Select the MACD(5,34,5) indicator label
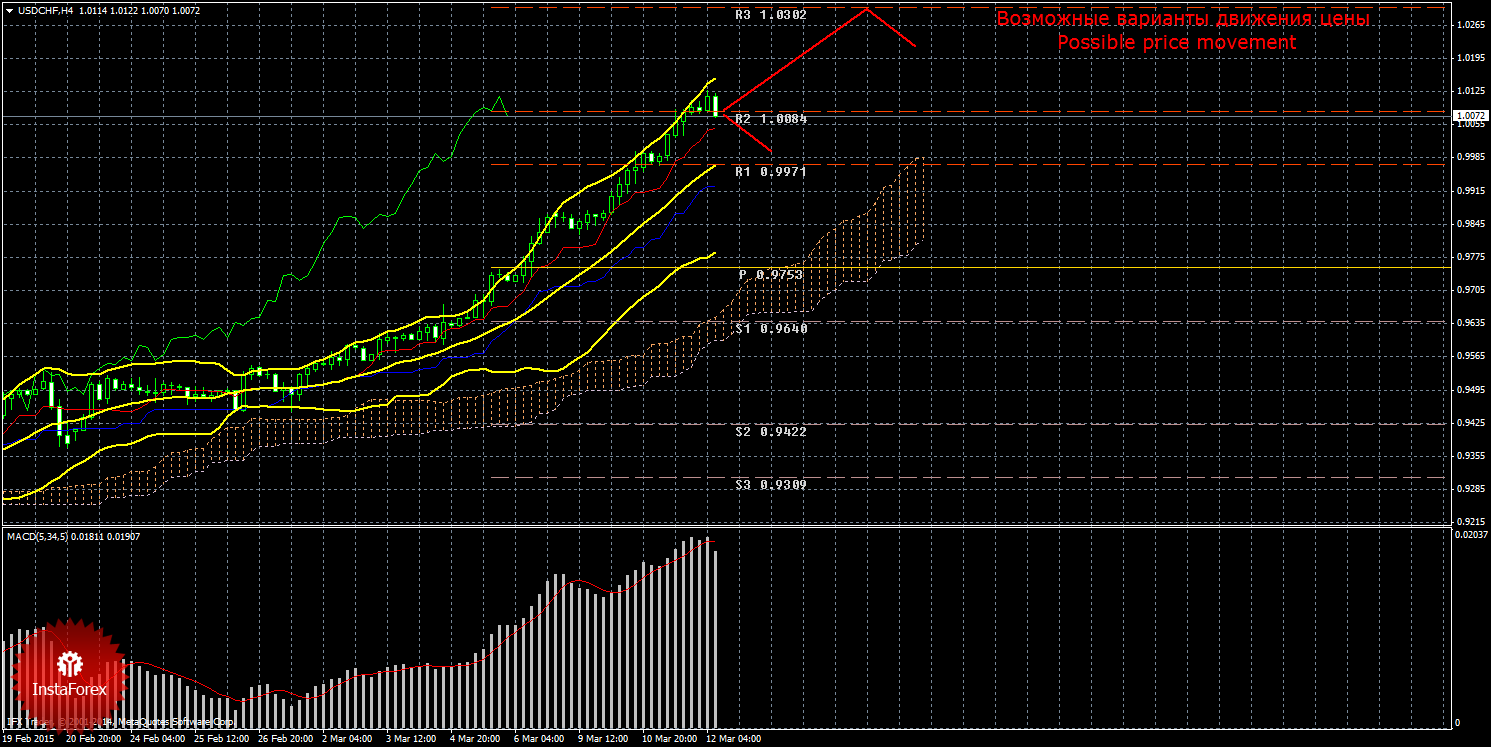The width and height of the screenshot is (1491, 747). [40, 537]
